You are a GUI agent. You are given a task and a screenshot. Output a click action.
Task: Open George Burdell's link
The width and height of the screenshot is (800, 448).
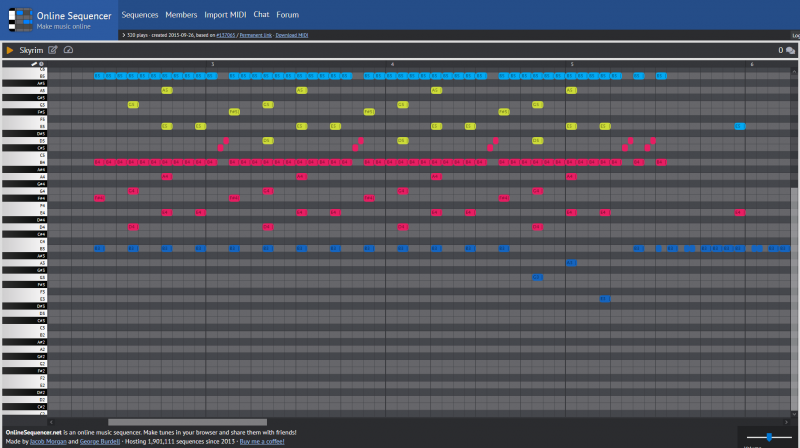(100, 441)
